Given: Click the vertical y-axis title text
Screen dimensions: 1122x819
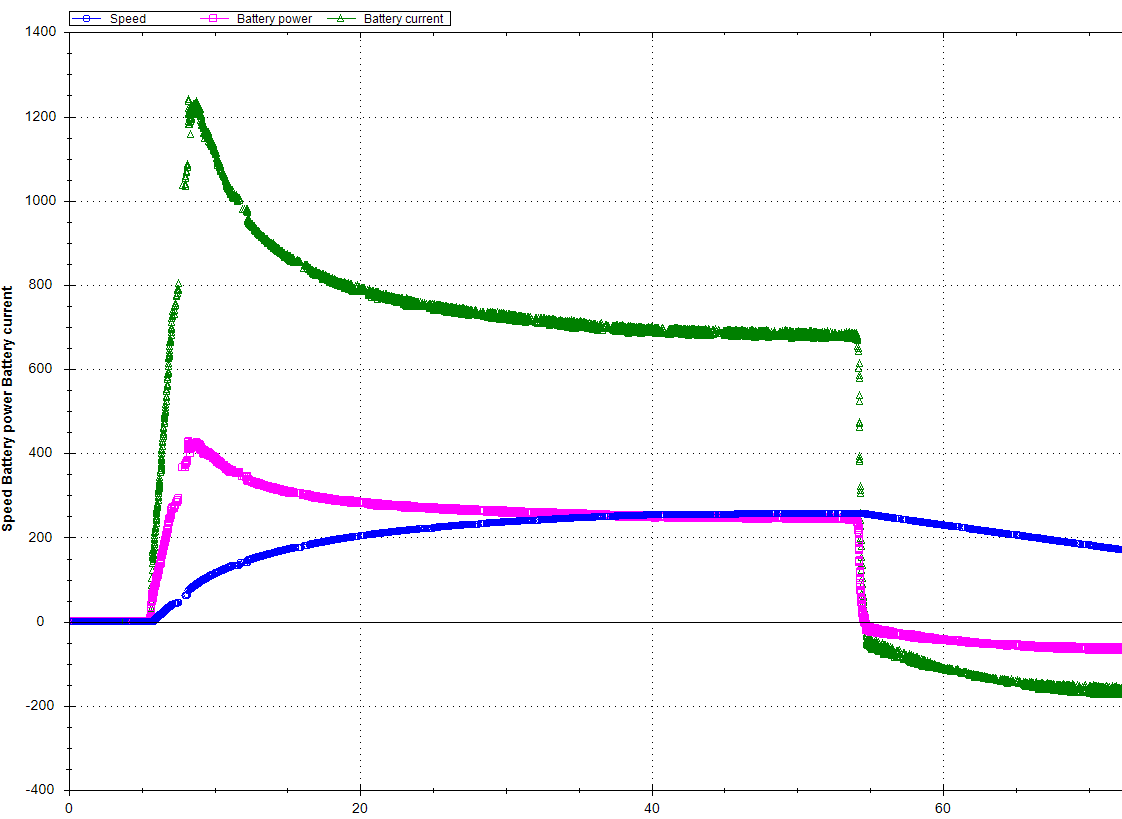Looking at the screenshot, I should pyautogui.click(x=8, y=408).
